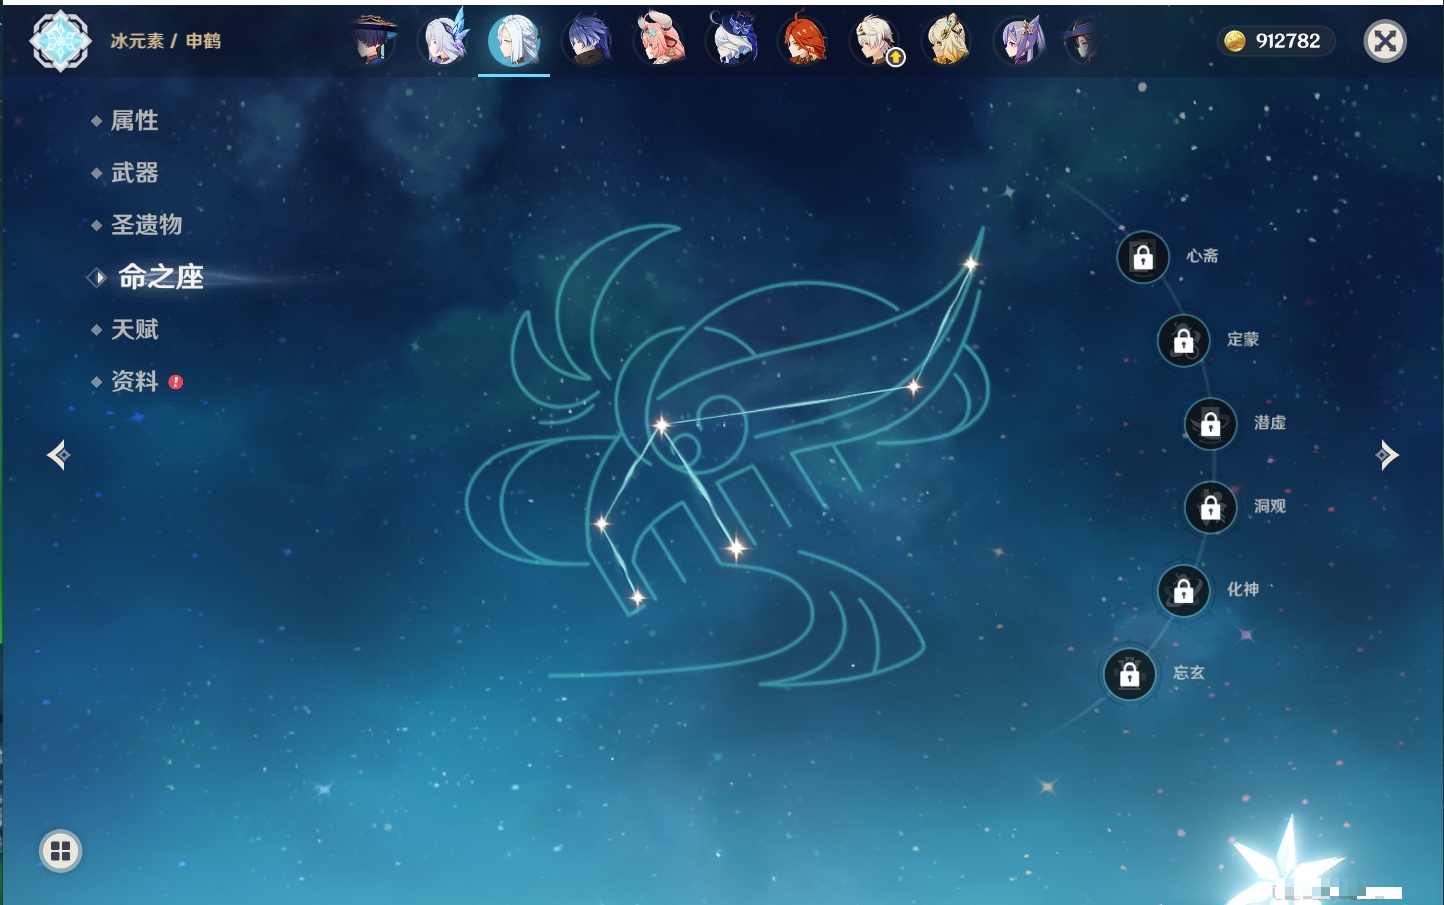Viewport: 1444px width, 905px height.
Task: Tap the locked 忘玄 constellation node
Action: point(1129,674)
